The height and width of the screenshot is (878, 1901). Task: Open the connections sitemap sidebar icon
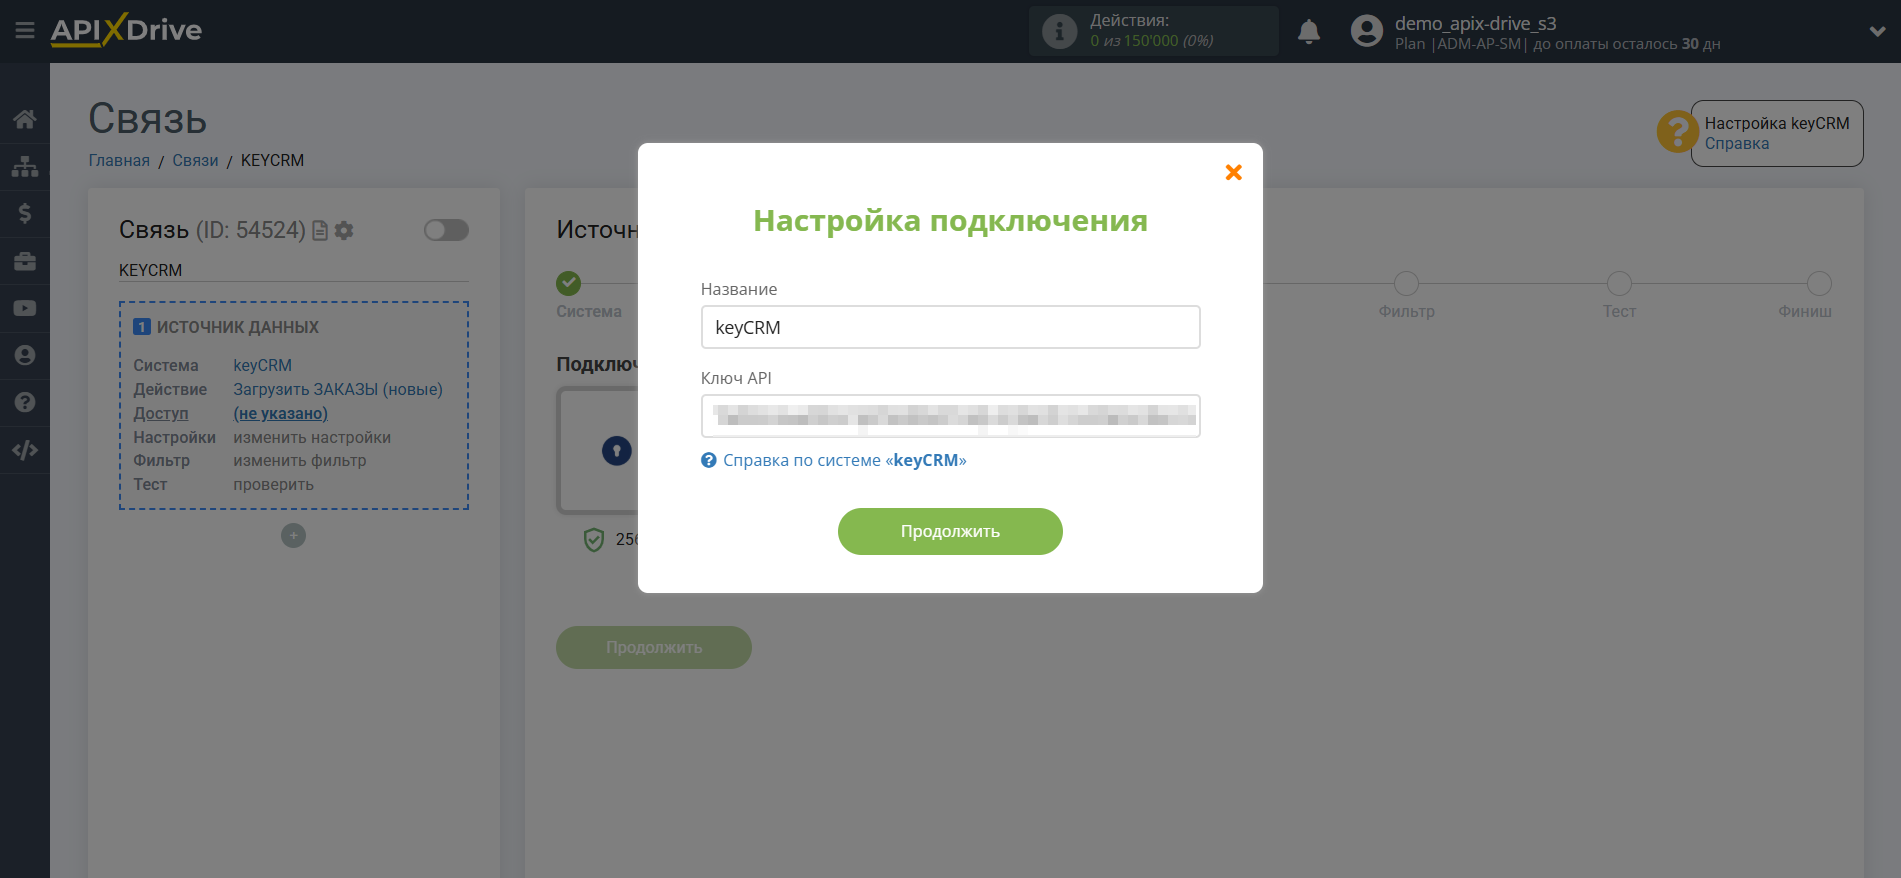pos(25,166)
